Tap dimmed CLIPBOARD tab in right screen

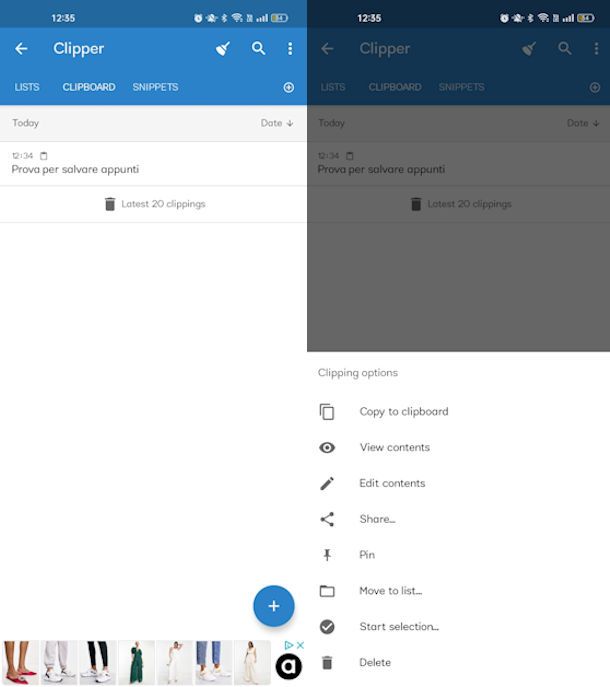(x=395, y=87)
